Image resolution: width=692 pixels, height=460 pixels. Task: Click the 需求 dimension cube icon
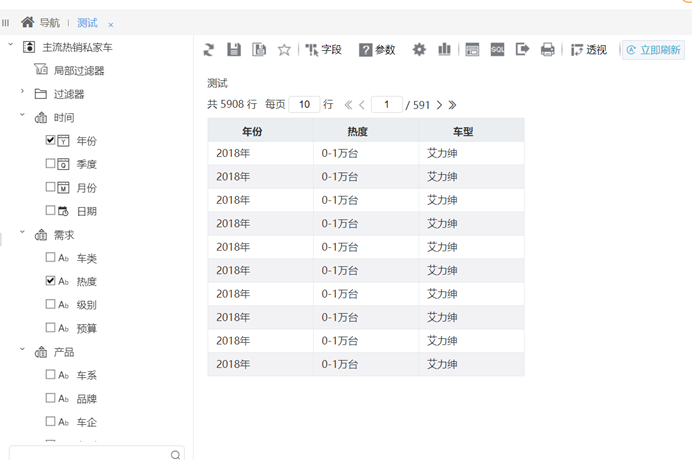41,235
